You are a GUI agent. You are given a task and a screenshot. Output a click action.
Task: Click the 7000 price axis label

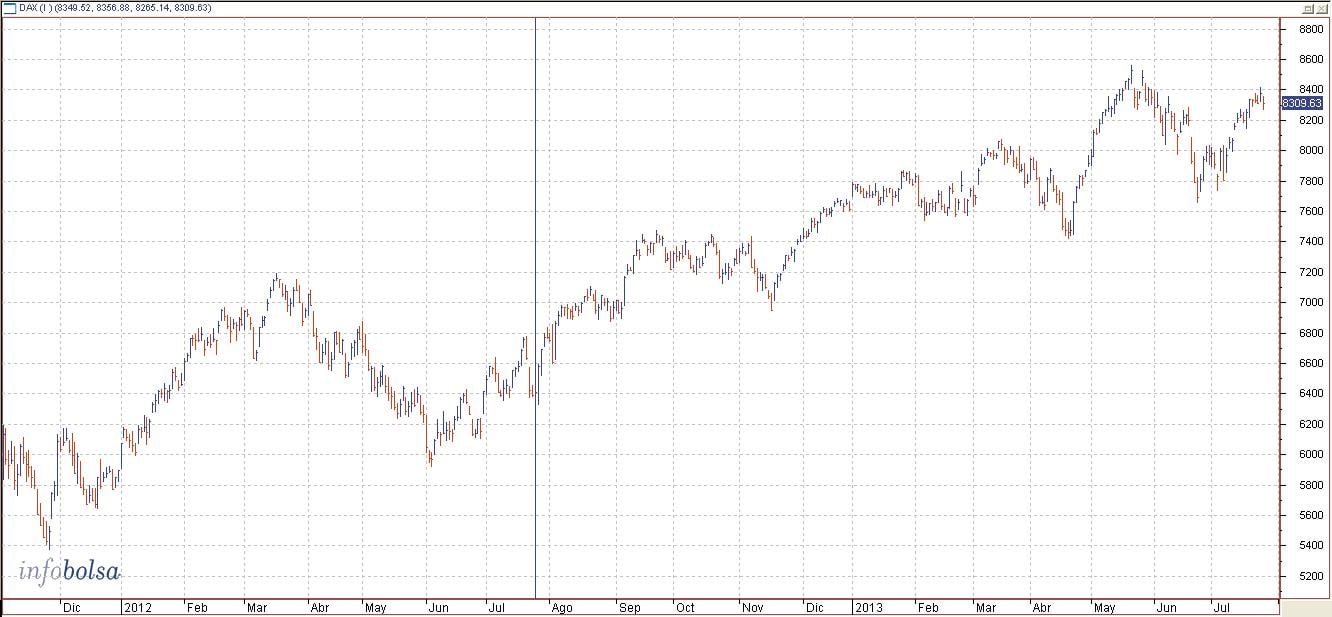pyautogui.click(x=1310, y=302)
